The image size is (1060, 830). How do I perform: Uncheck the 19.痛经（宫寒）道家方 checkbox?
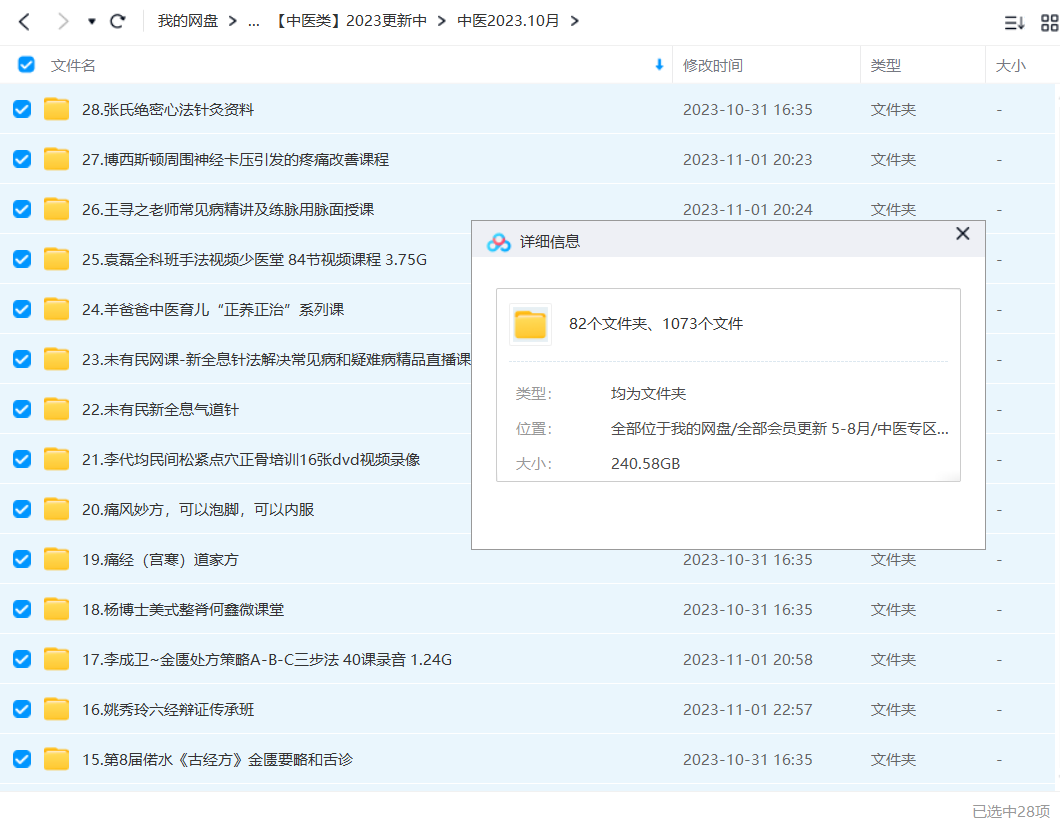(22, 559)
